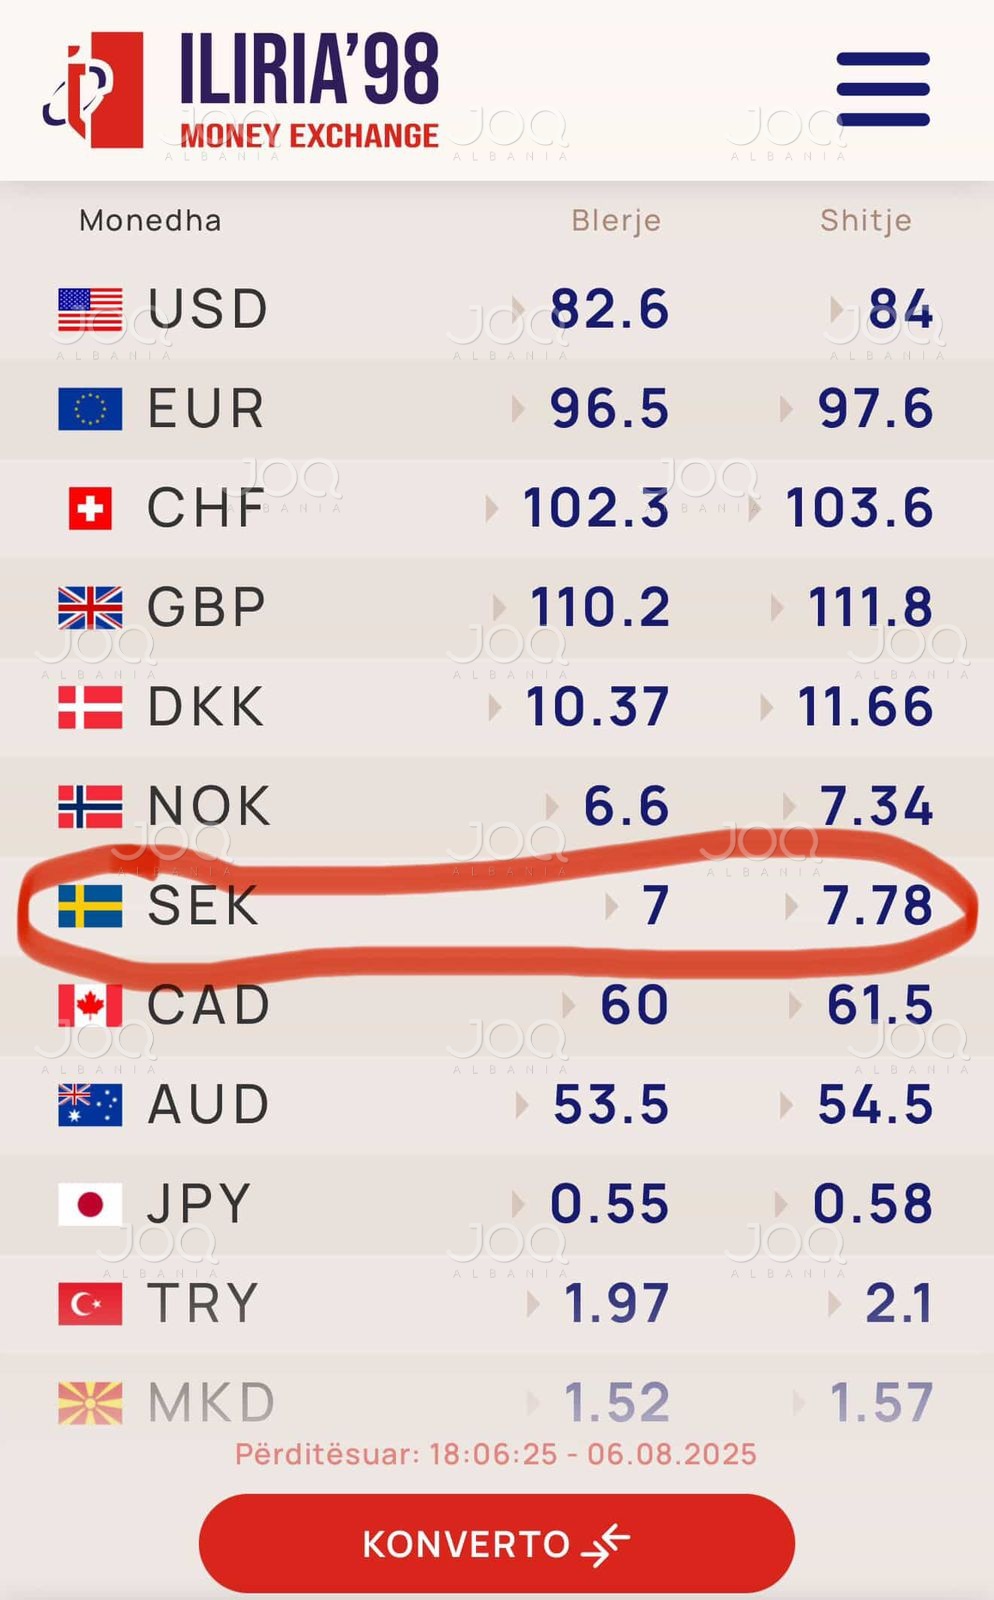Select the NOK currency row label
The height and width of the screenshot is (1600, 994).
[x=208, y=806]
